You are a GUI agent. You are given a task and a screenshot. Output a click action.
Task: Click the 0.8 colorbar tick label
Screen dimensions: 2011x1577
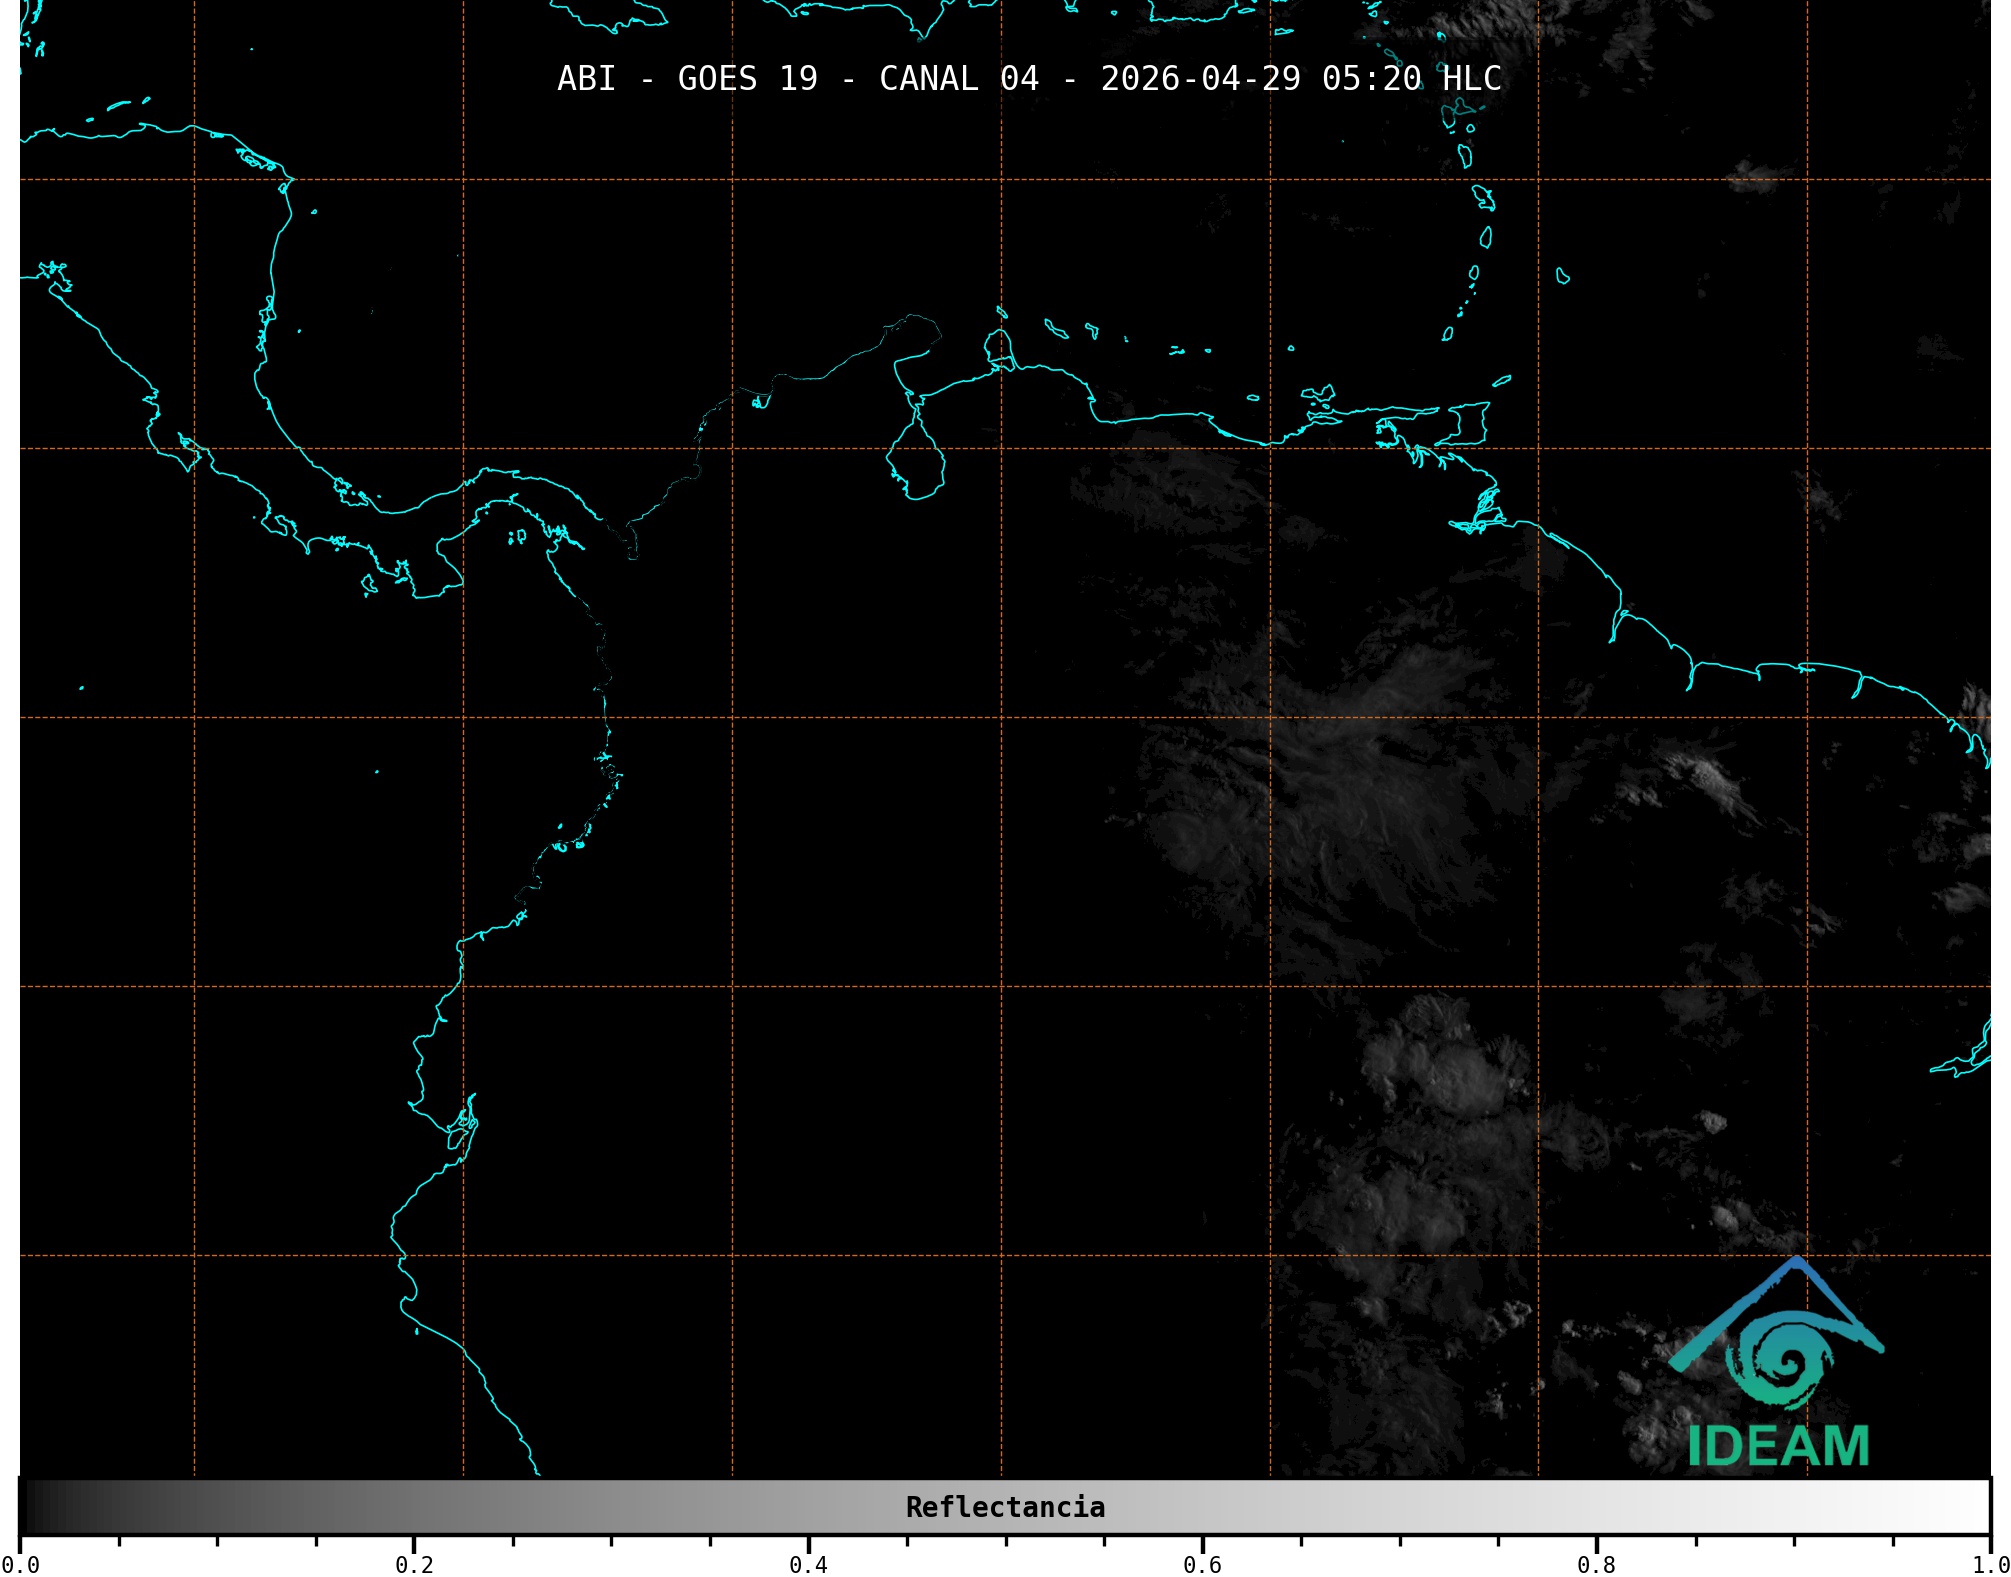click(1596, 1565)
